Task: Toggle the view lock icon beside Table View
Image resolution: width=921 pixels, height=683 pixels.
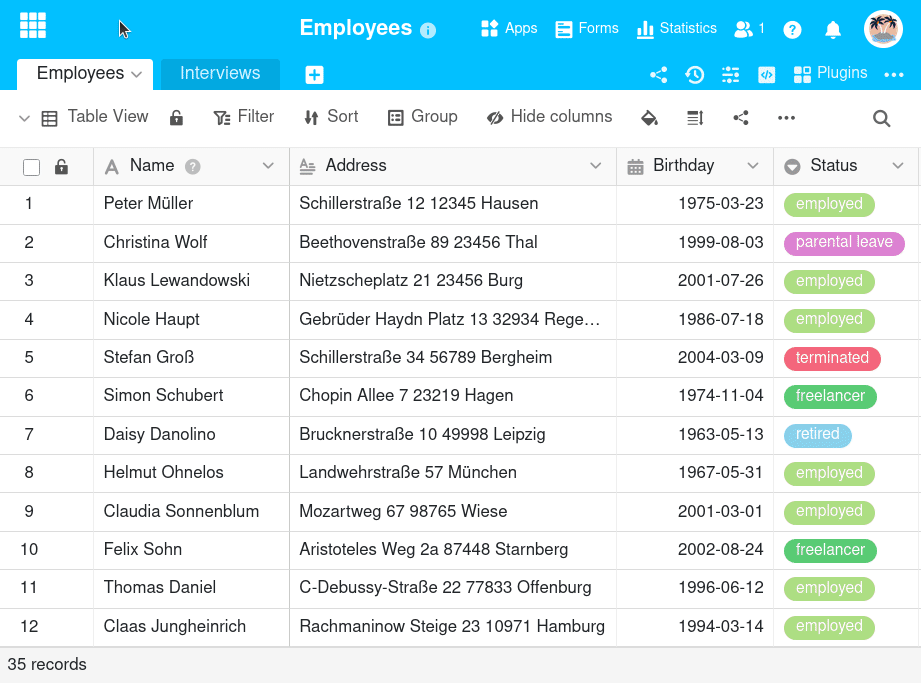Action: [x=176, y=118]
